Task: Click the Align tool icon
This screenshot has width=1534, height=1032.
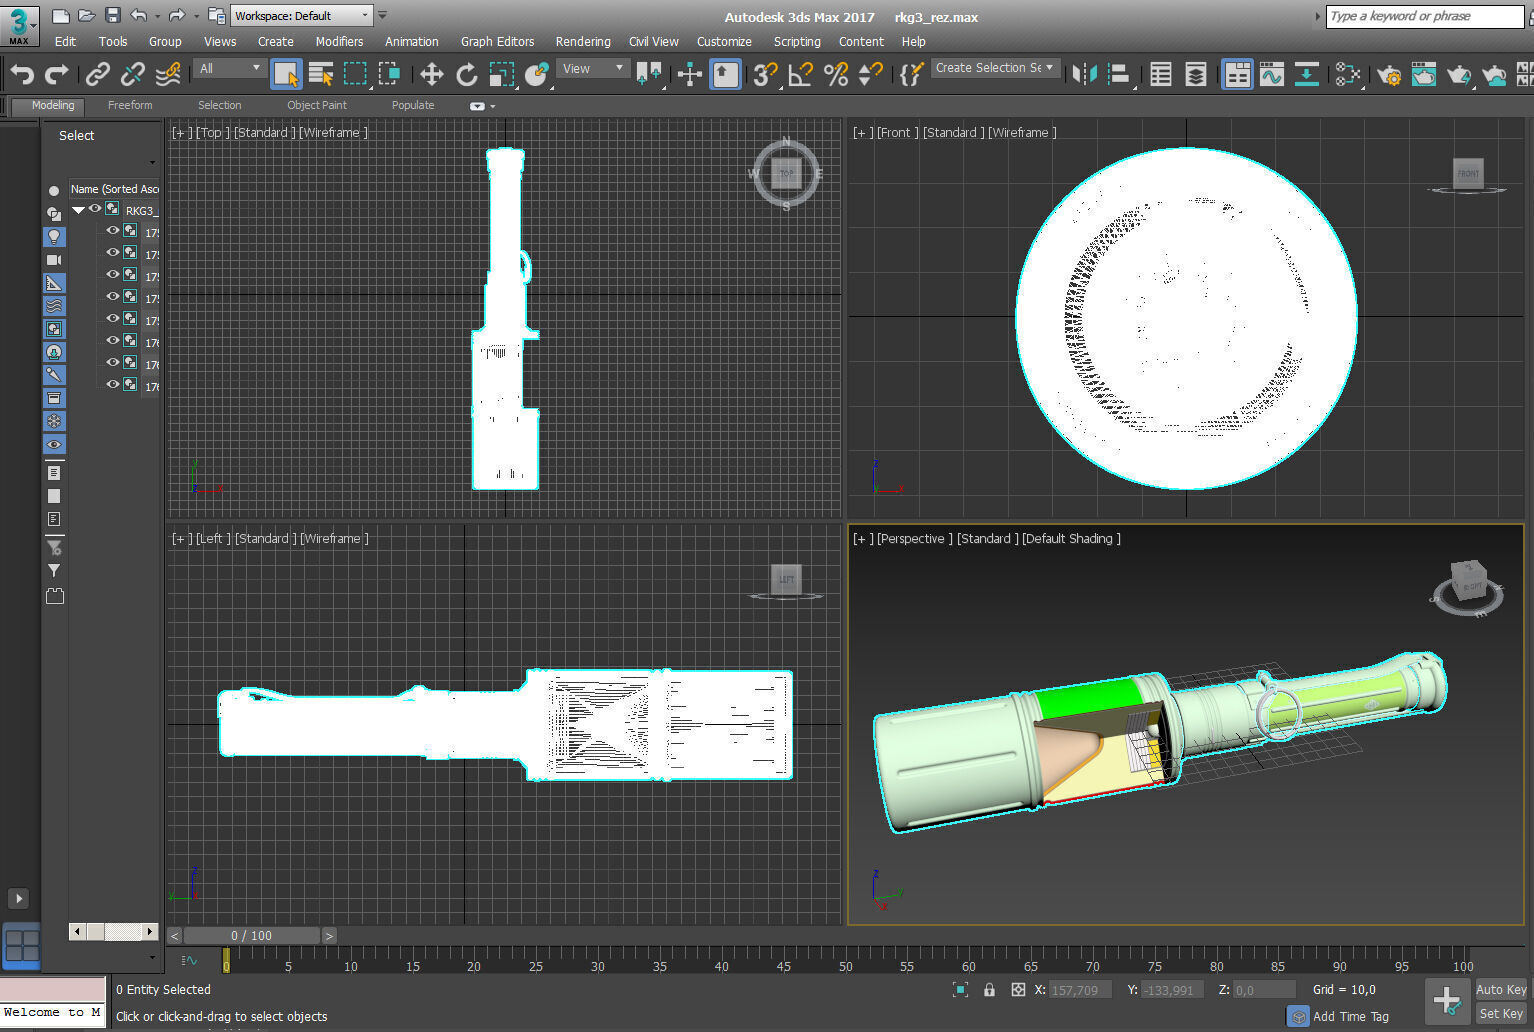Action: (x=1119, y=74)
